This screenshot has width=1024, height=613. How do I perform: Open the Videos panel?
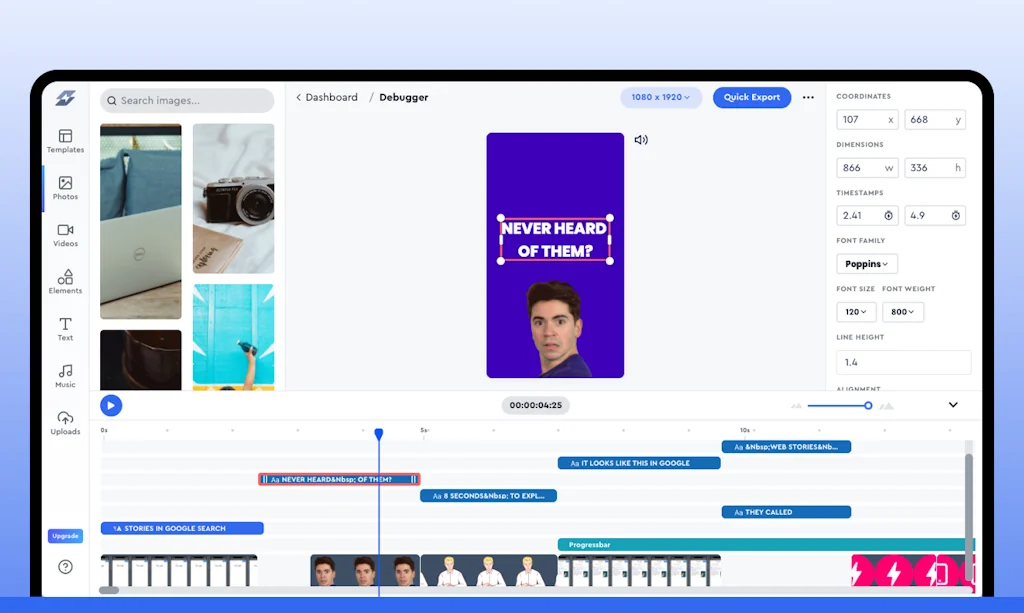coord(65,236)
